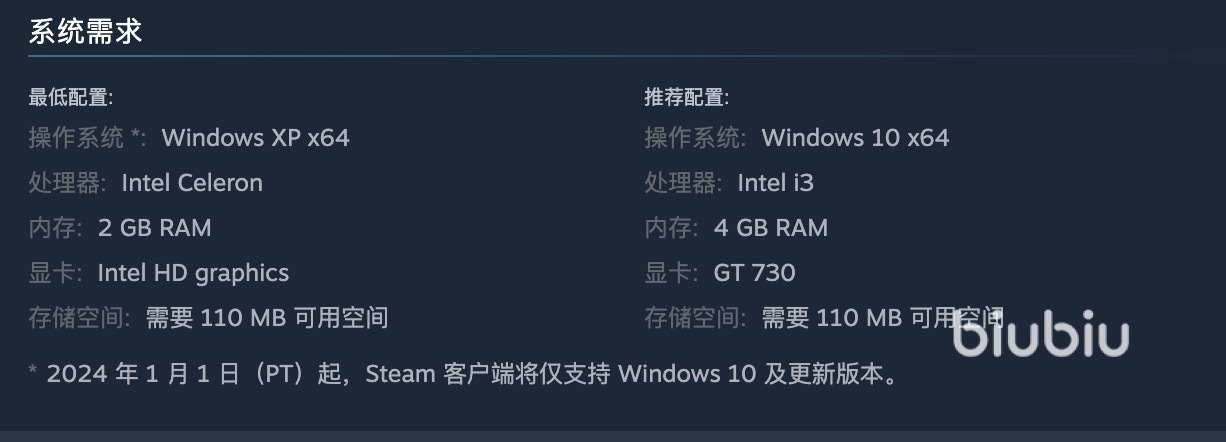1226x442 pixels.
Task: Click minimum storage 需要 110 MB 可用空间 text
Action: [x=267, y=319]
